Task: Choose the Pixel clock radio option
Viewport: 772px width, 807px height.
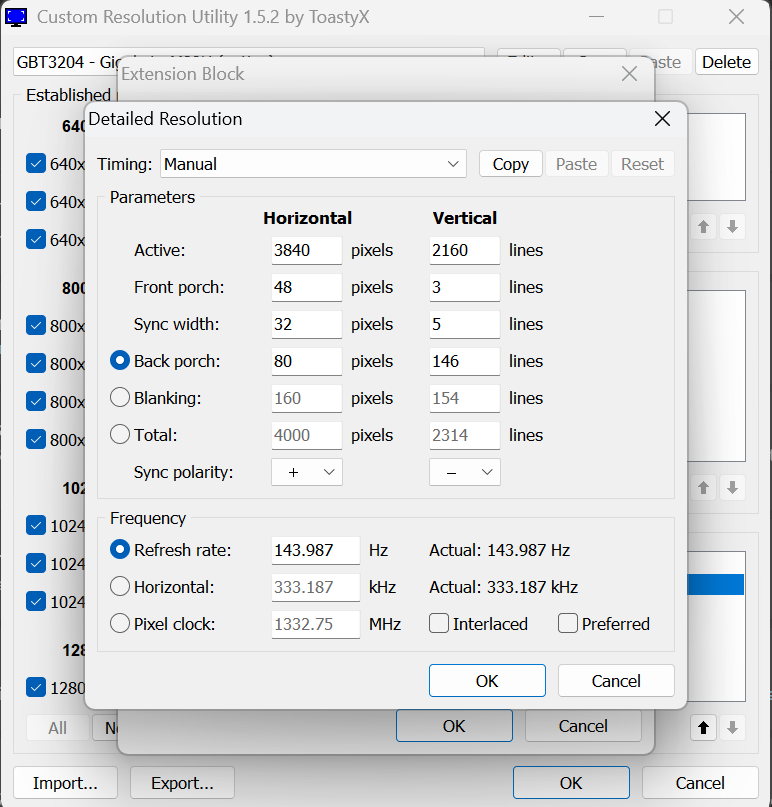Action: coord(120,624)
